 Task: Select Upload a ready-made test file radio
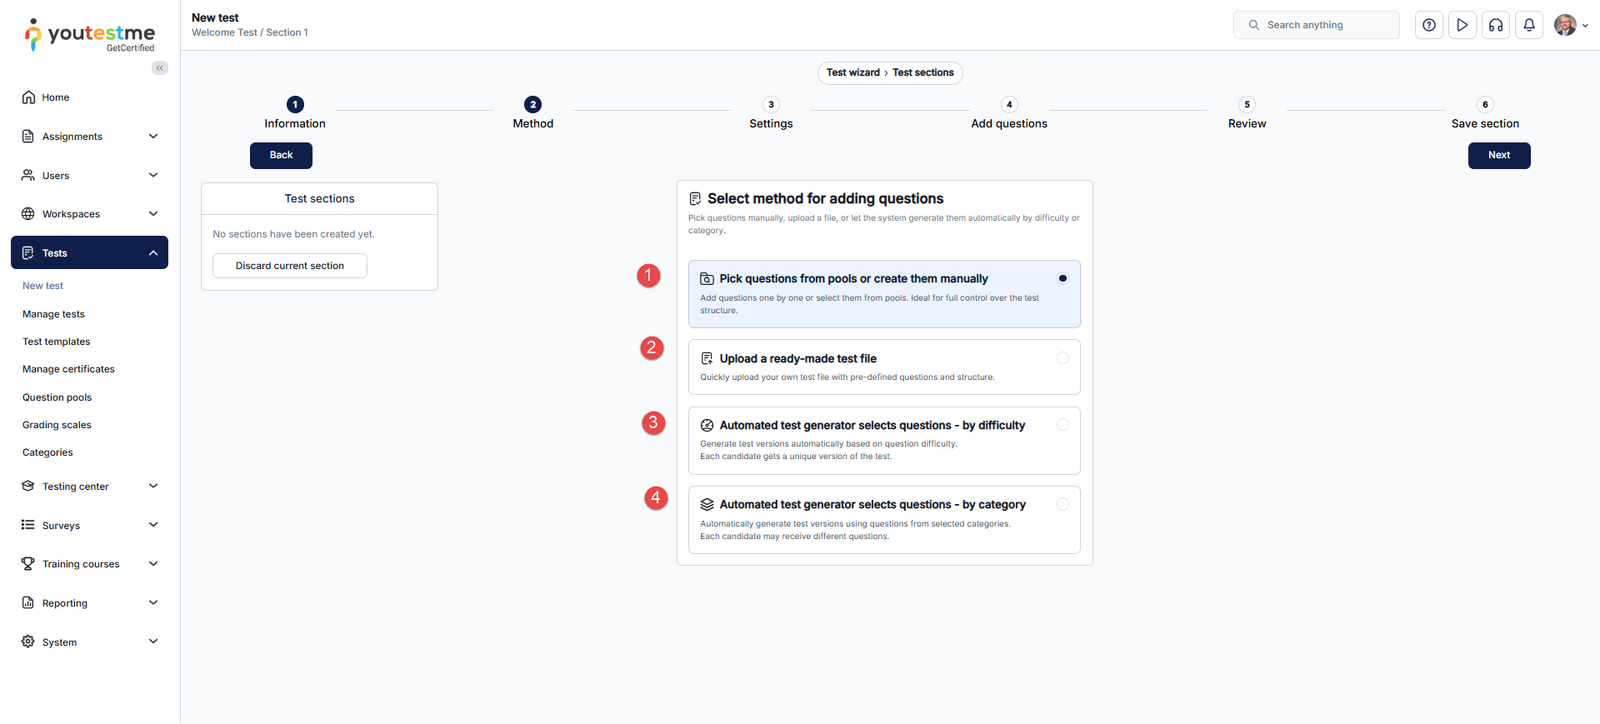point(1062,358)
